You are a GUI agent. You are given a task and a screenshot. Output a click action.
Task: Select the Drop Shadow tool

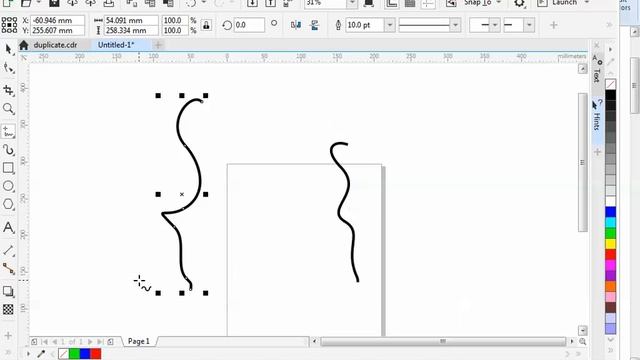[x=9, y=291]
